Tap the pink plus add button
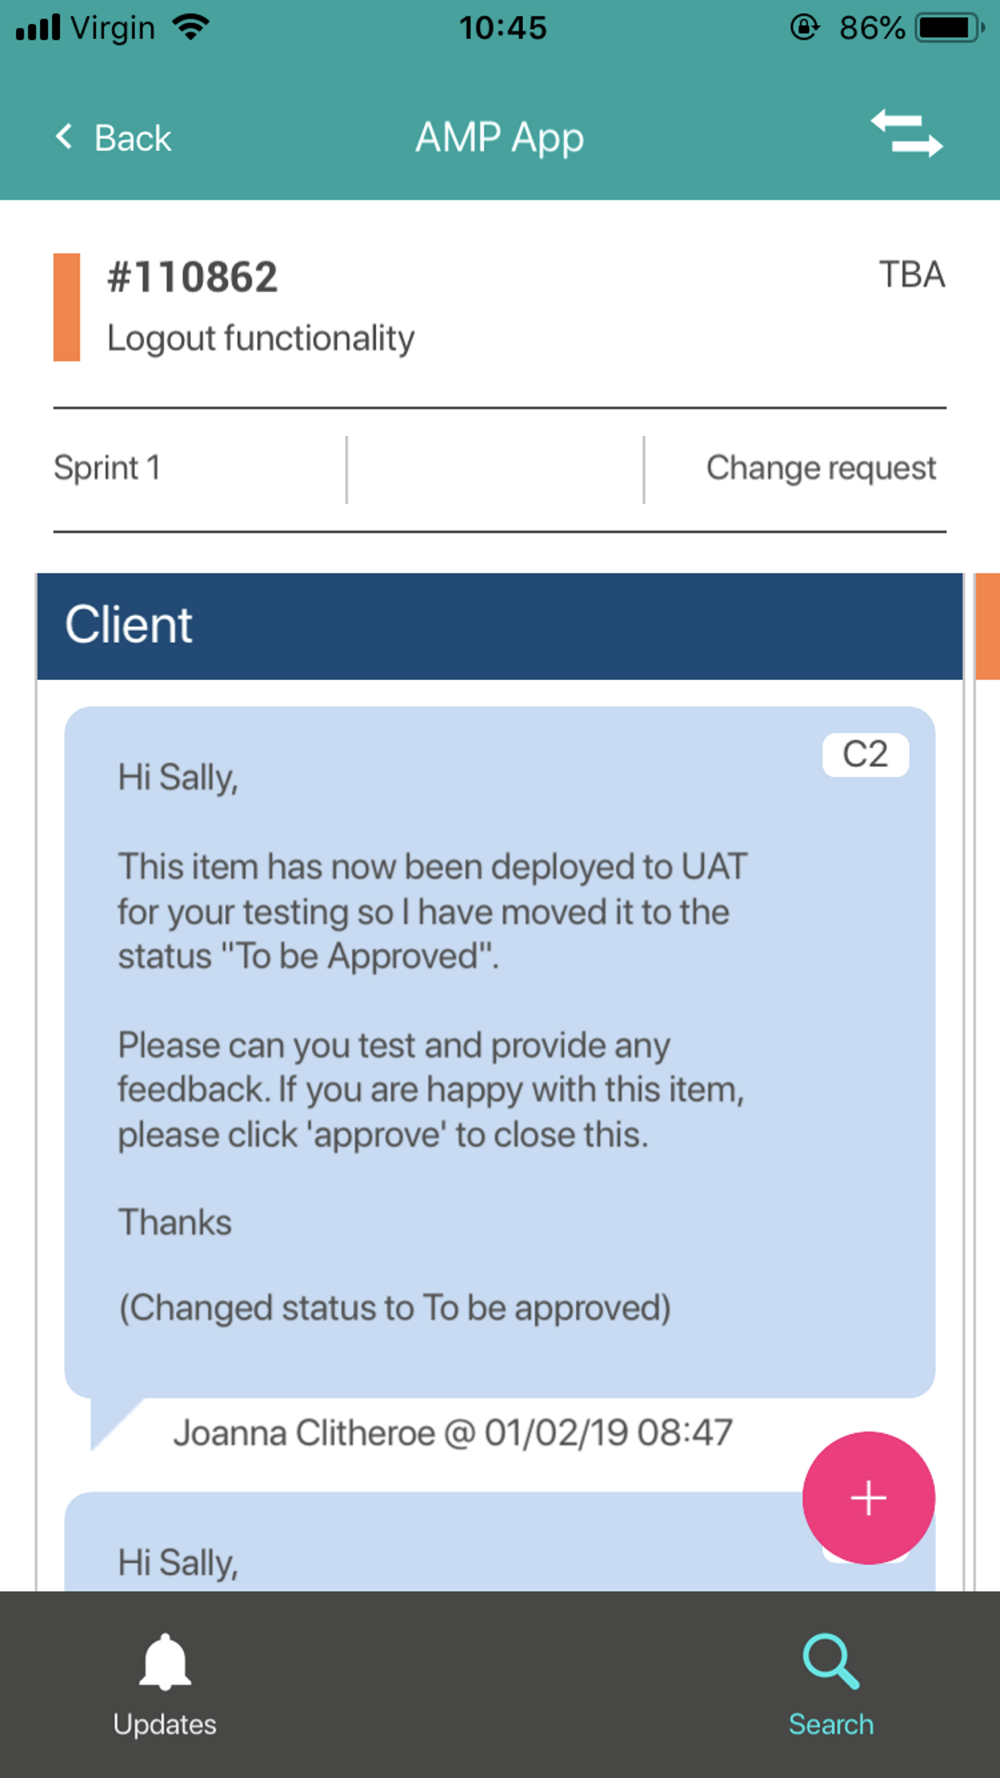This screenshot has height=1778, width=1000. [x=868, y=1498]
